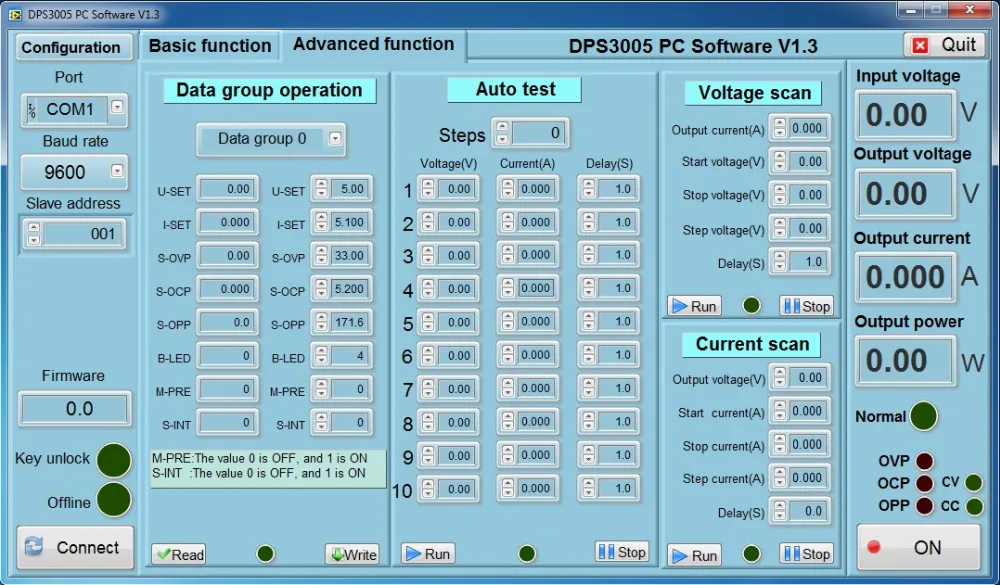Switch to the Basic function tab

[209, 45]
